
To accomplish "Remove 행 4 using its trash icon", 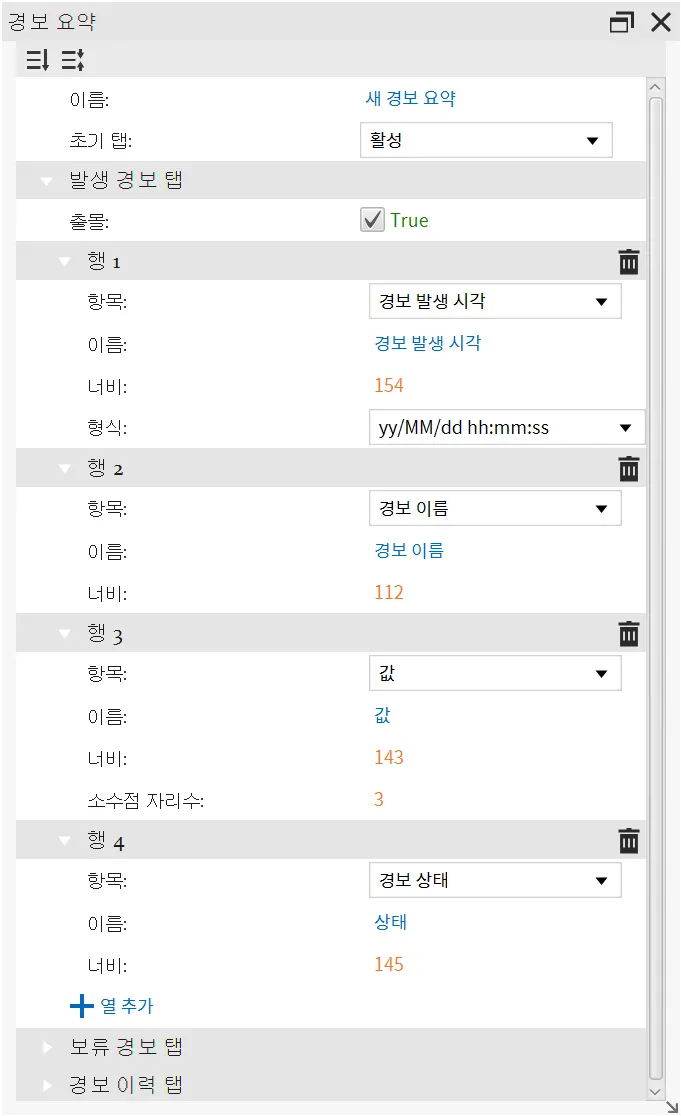I will click(628, 841).
